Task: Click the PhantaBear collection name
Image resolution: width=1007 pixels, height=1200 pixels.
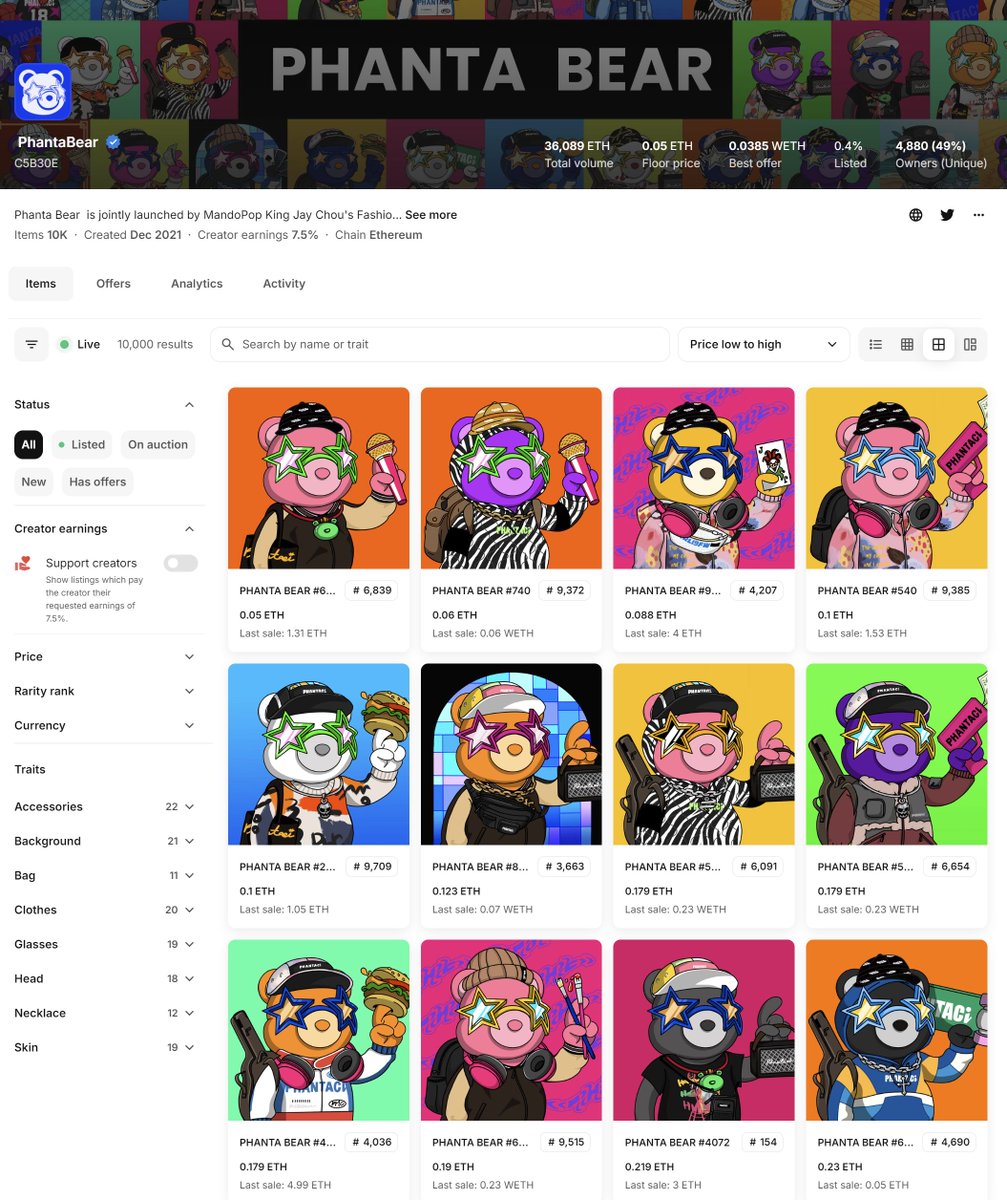Action: 58,142
